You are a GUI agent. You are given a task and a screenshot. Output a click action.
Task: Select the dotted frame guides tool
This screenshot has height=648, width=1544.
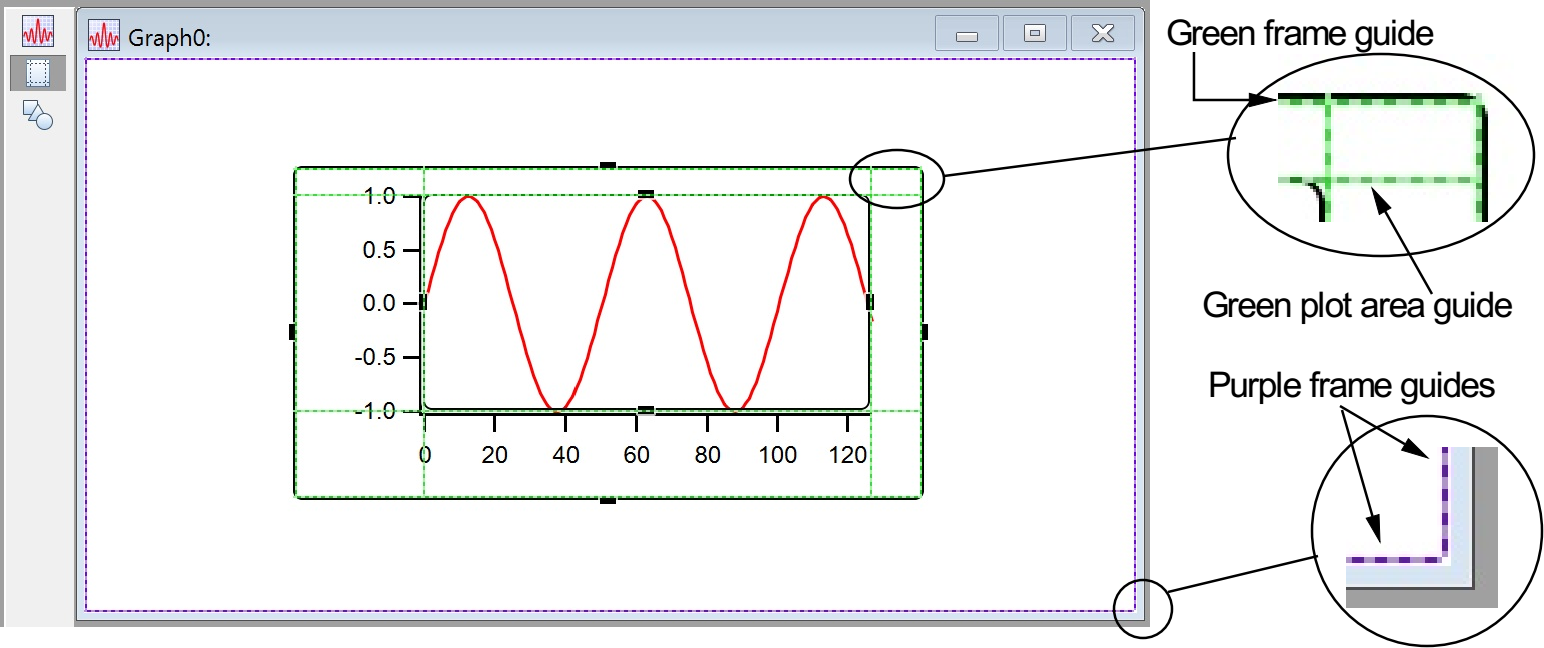click(x=38, y=73)
